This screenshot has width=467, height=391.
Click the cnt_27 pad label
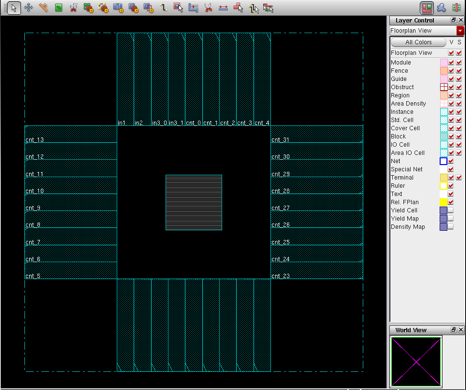click(281, 208)
